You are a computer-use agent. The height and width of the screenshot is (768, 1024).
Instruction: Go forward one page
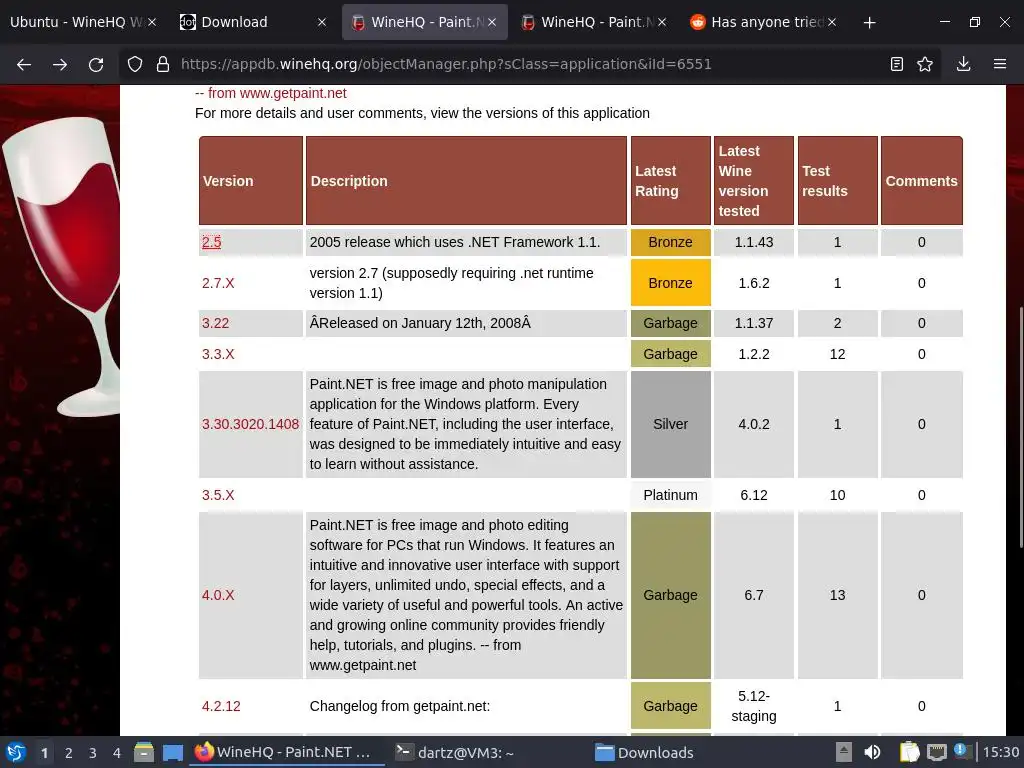tap(60, 64)
